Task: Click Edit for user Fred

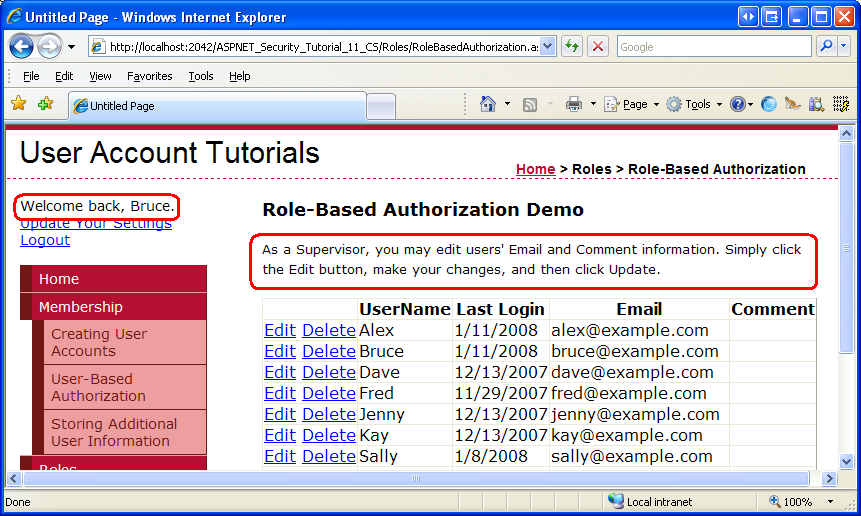Action: pos(280,393)
